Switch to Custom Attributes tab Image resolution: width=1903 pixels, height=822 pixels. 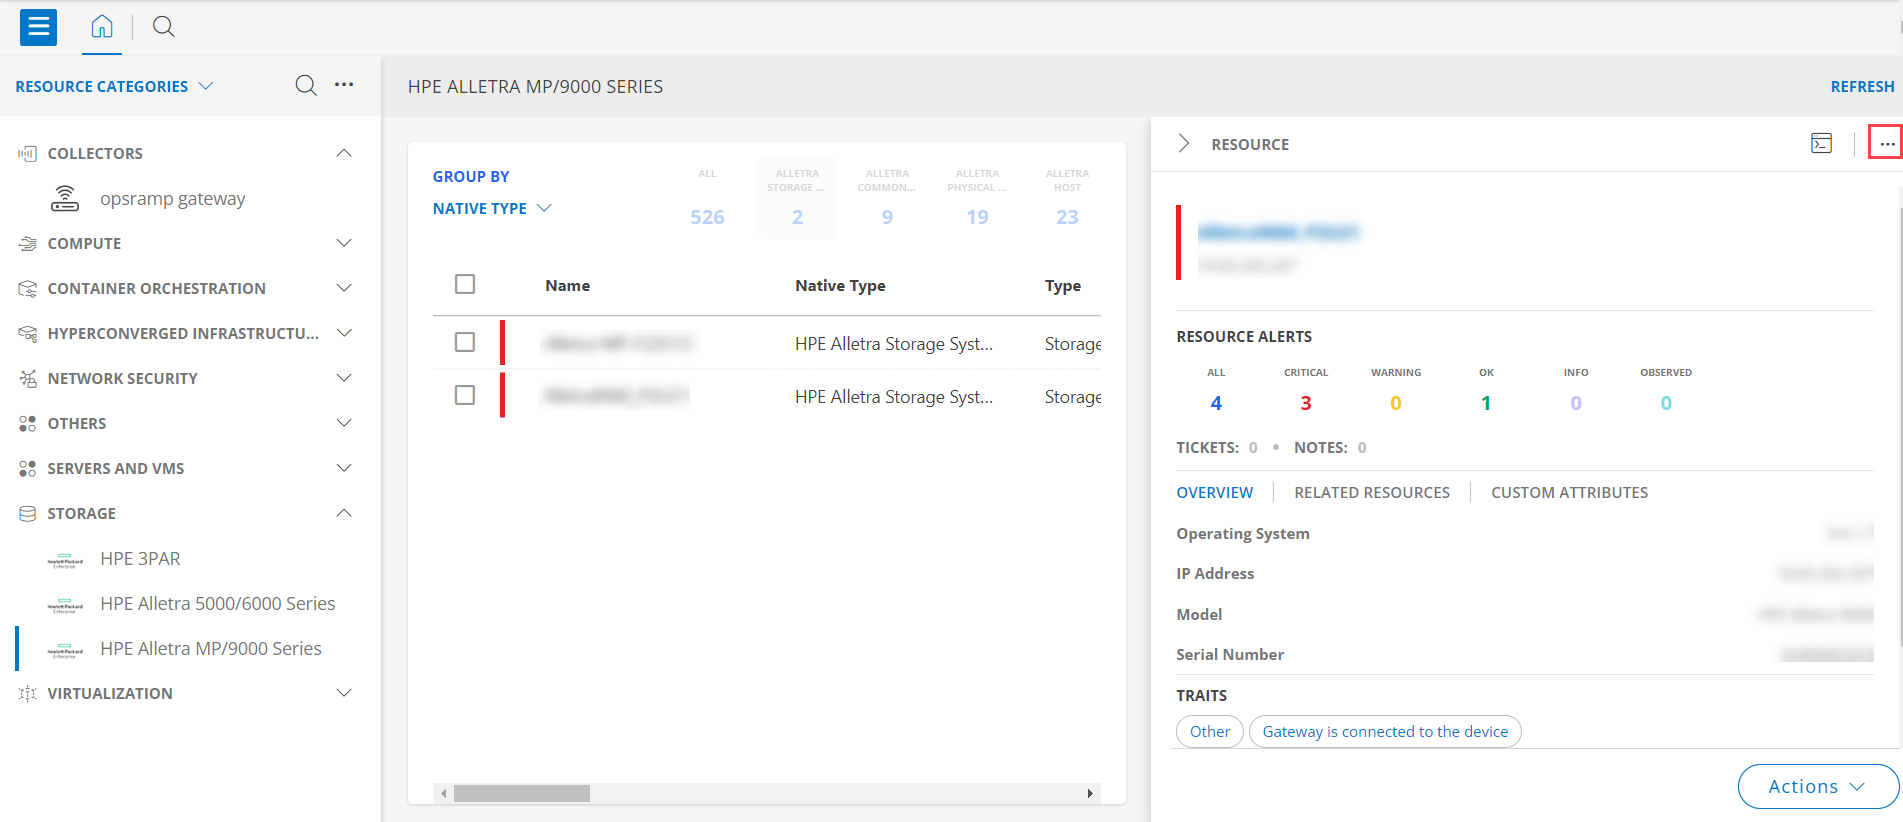click(1569, 493)
